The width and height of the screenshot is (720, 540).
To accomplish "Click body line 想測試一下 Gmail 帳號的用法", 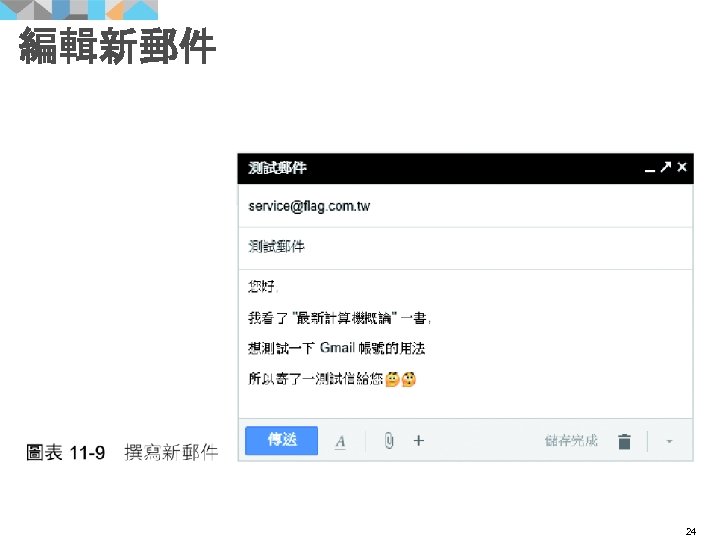I will coord(337,348).
